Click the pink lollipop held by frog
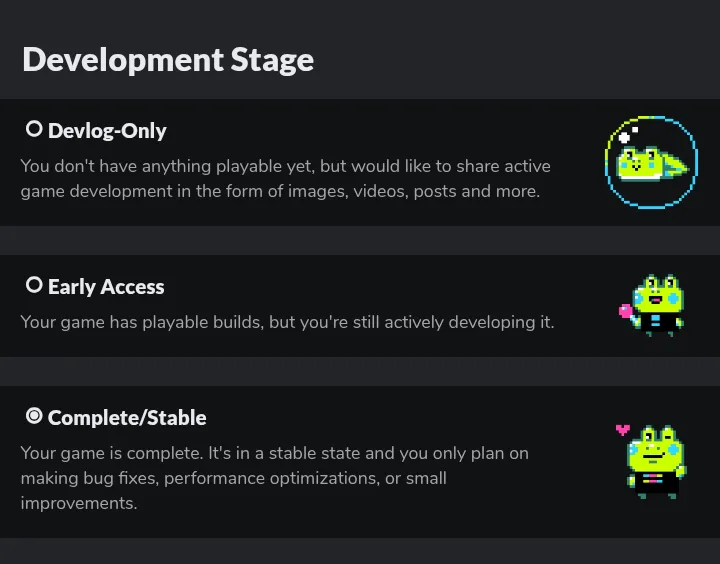The width and height of the screenshot is (720, 564). (x=625, y=311)
